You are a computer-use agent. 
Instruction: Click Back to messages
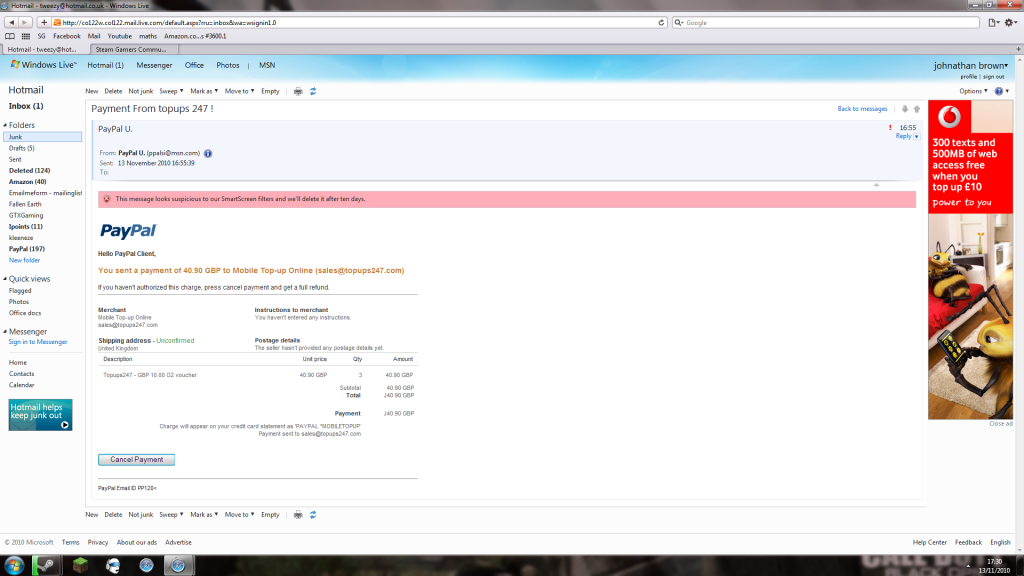(x=862, y=109)
